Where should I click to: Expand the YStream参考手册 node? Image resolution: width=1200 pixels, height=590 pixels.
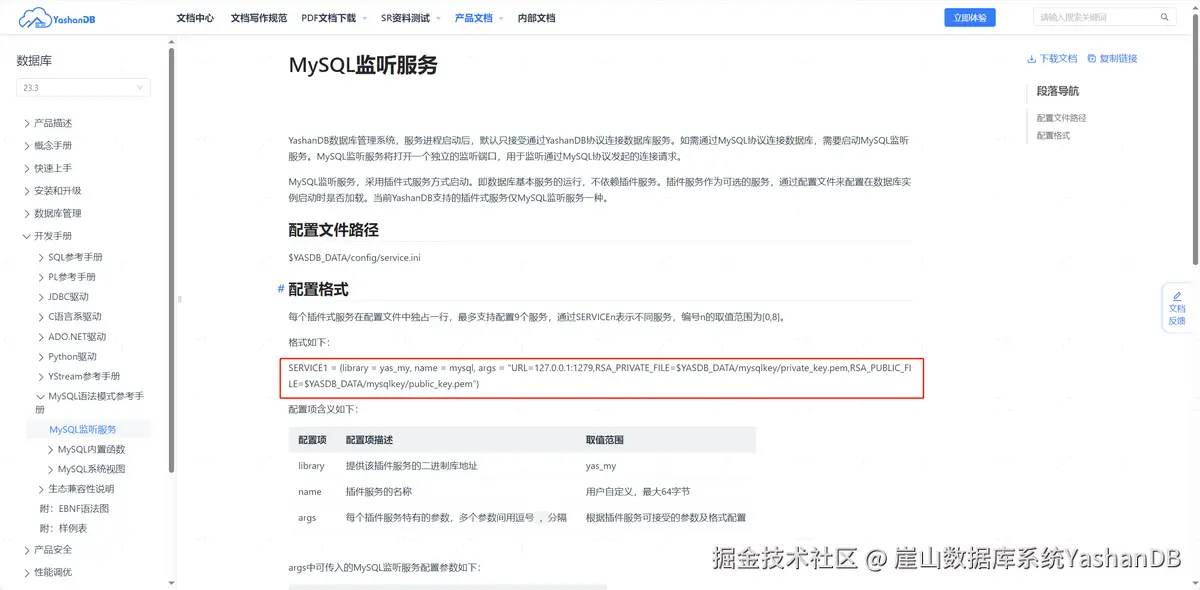coord(41,377)
